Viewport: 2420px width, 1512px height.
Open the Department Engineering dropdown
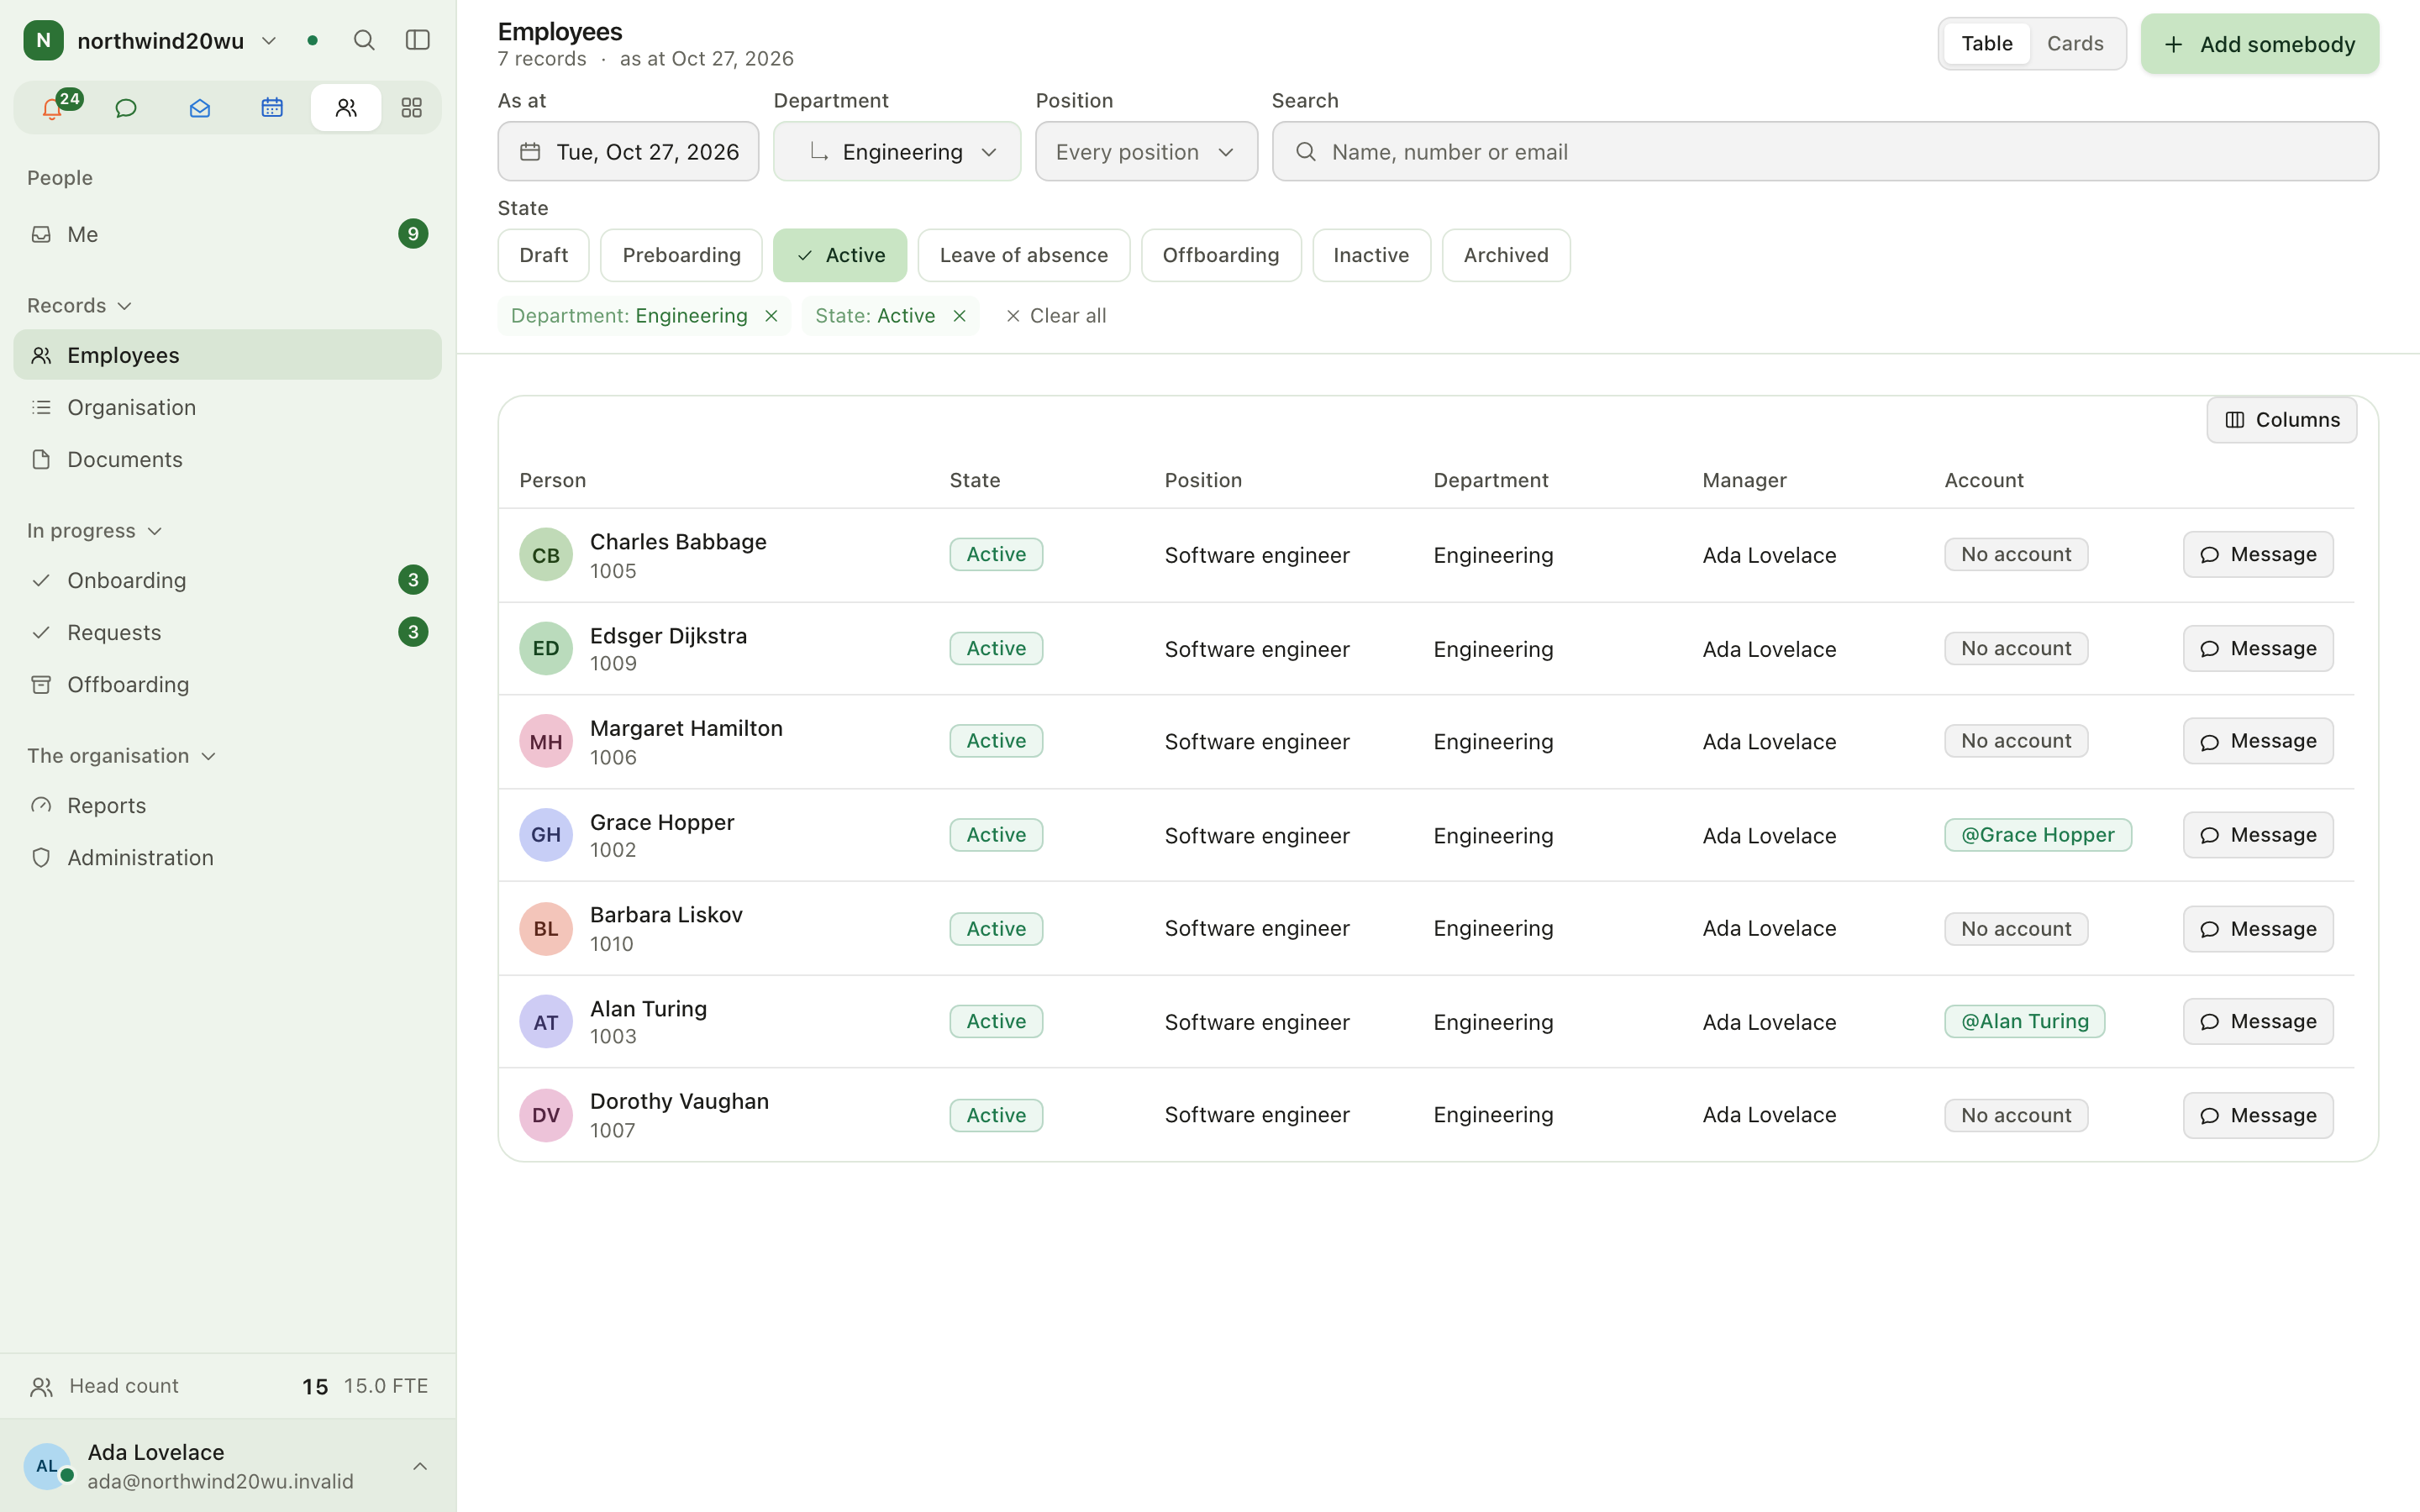(897, 151)
